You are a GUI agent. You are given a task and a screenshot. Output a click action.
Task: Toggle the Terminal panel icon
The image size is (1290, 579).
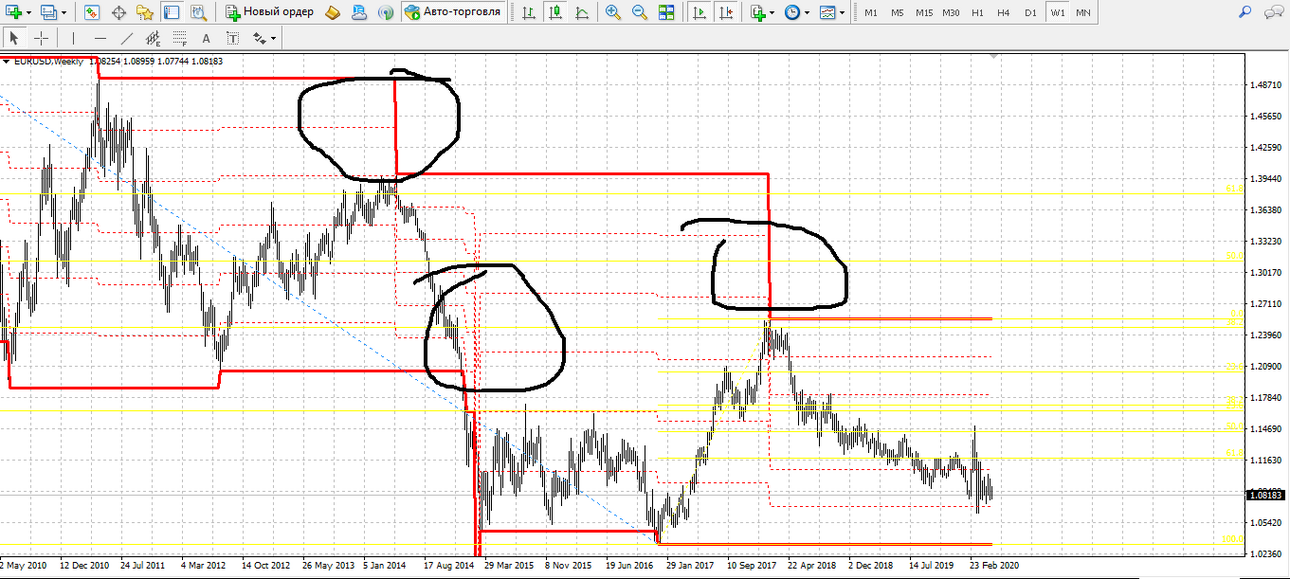coord(171,12)
